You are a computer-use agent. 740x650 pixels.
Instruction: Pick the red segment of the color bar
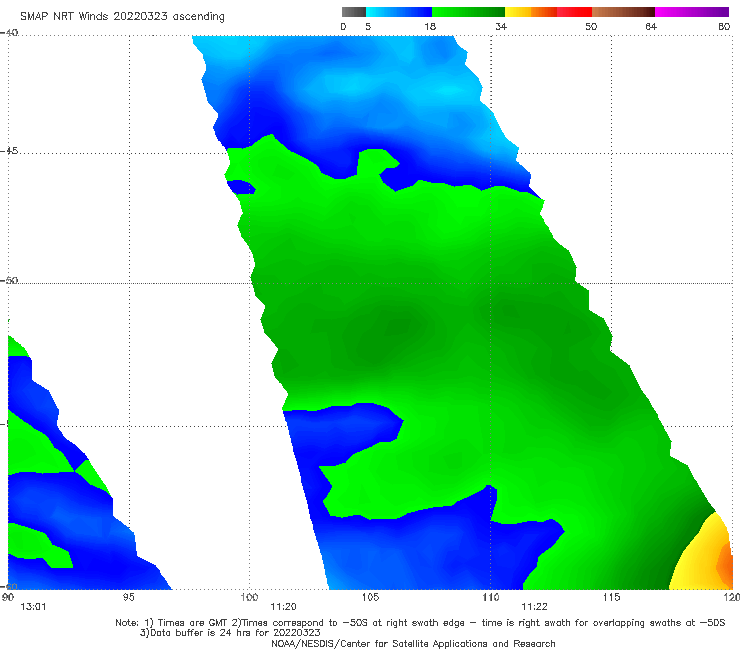tap(574, 12)
